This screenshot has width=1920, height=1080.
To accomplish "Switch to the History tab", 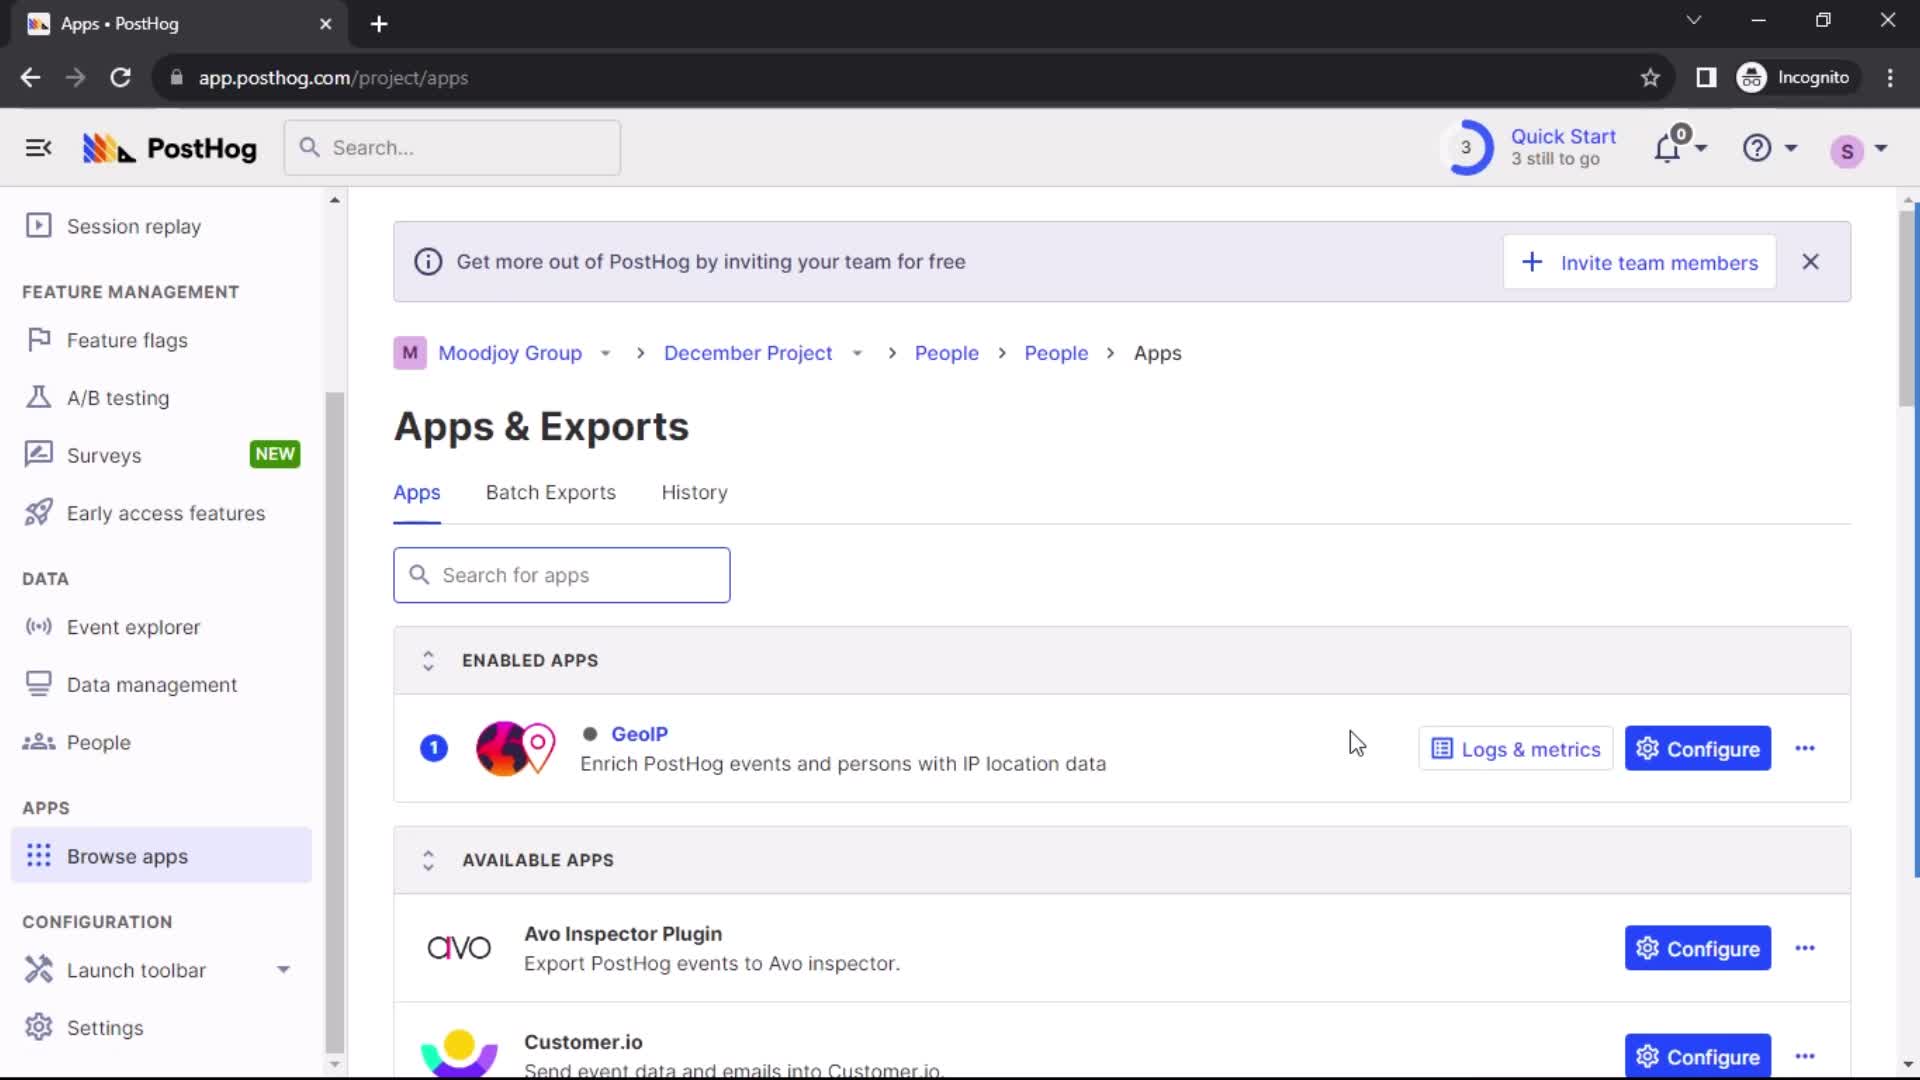I will (x=695, y=492).
